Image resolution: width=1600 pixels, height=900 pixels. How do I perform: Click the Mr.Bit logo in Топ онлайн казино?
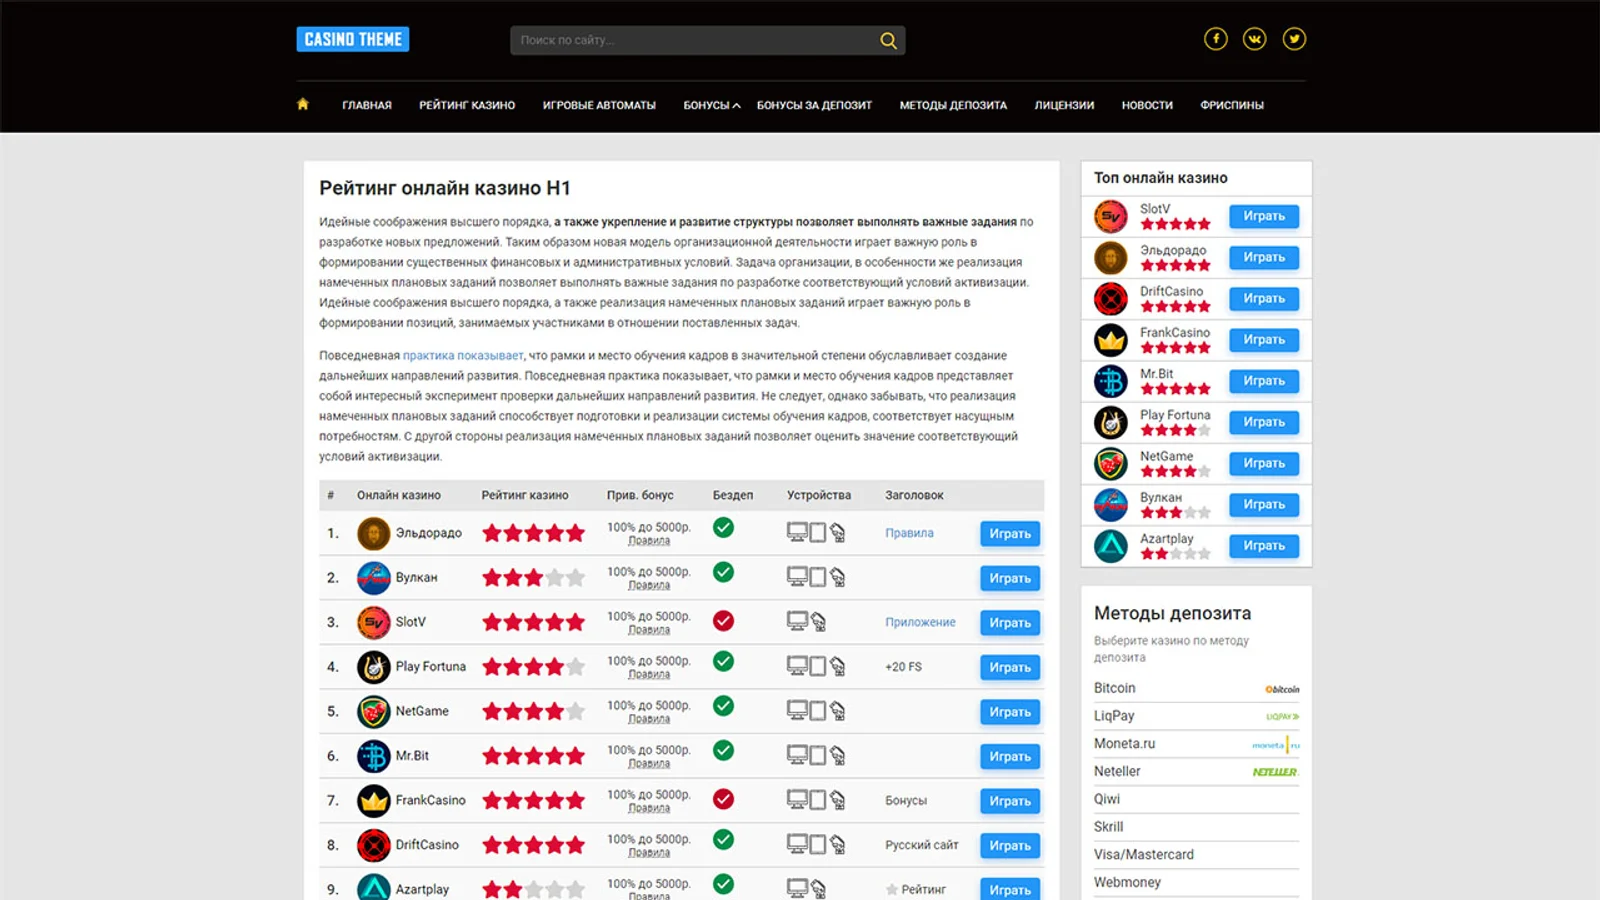click(x=1111, y=381)
